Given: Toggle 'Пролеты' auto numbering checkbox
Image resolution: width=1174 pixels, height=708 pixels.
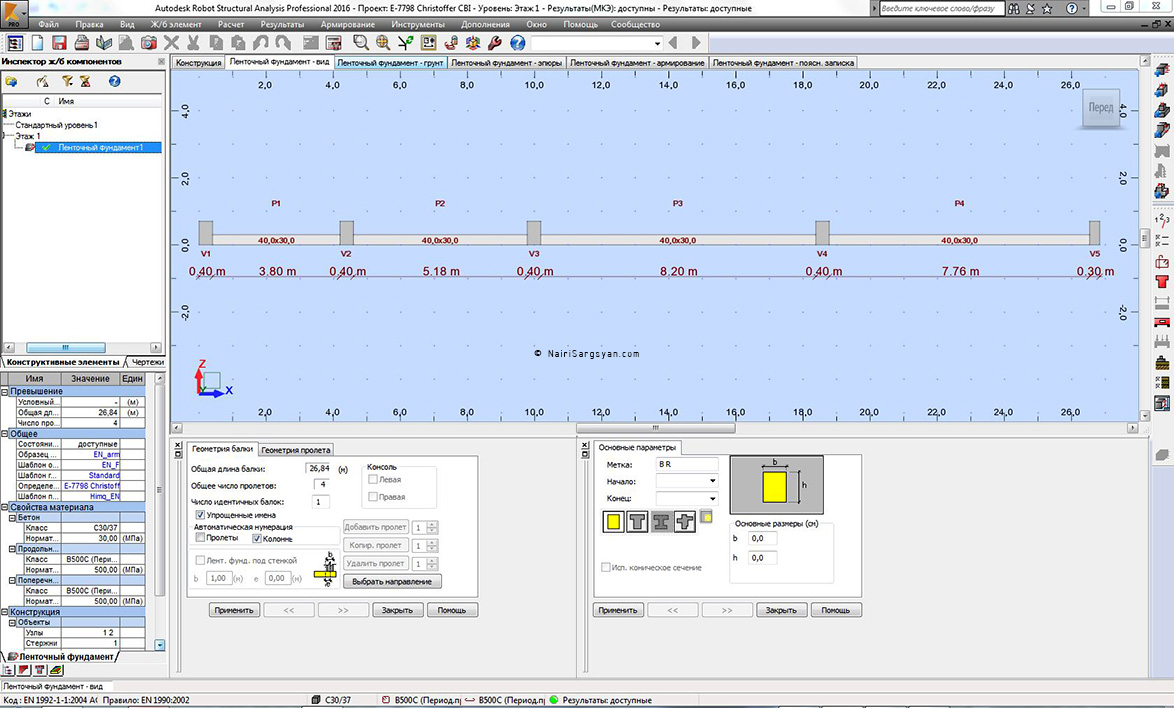Looking at the screenshot, I should (200, 537).
